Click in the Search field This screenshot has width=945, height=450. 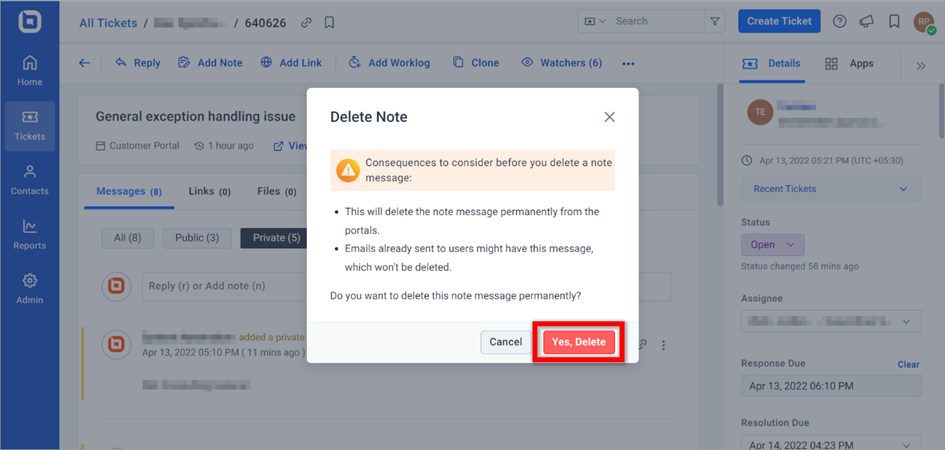(x=658, y=21)
